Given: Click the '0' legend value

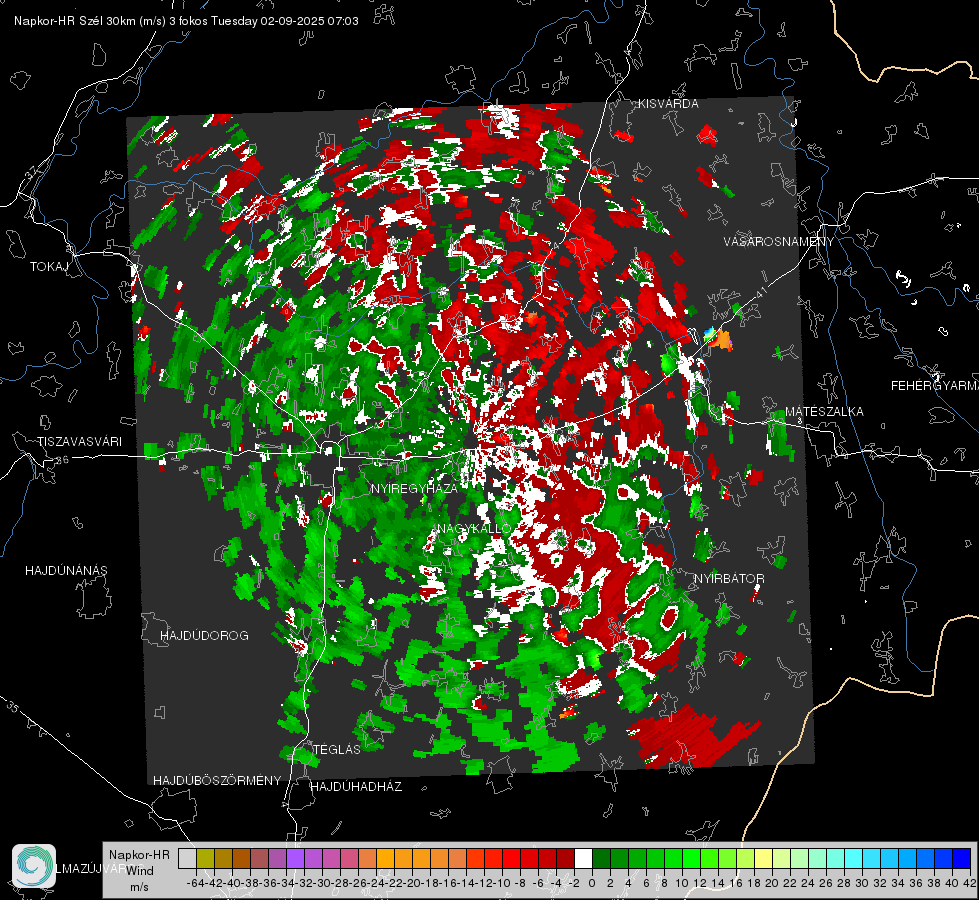Looking at the screenshot, I should (x=592, y=883).
